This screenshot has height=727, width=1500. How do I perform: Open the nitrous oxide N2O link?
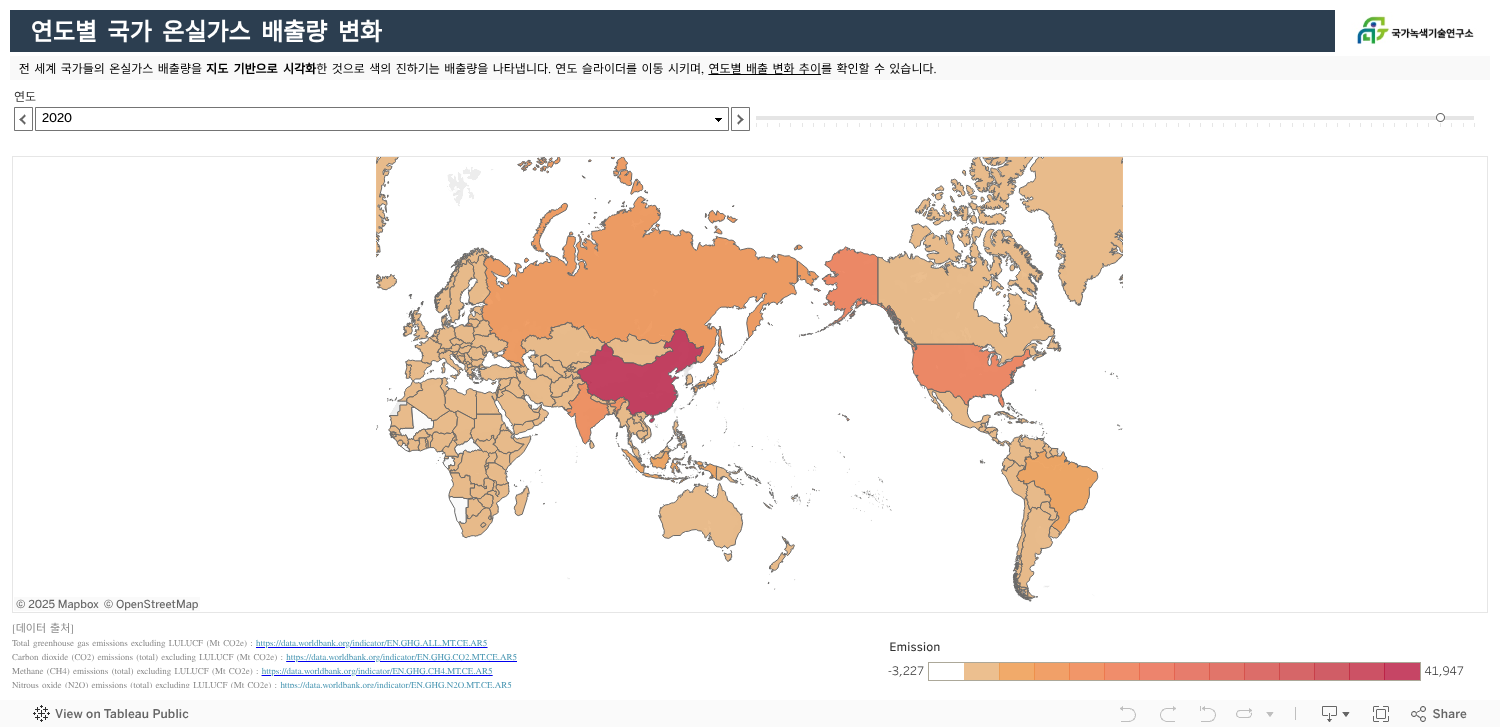[x=395, y=685]
